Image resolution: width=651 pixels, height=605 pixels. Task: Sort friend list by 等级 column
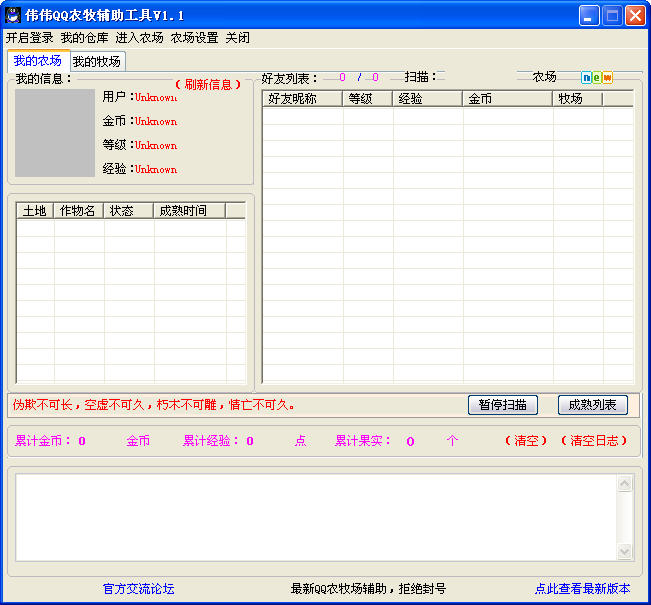(367, 99)
